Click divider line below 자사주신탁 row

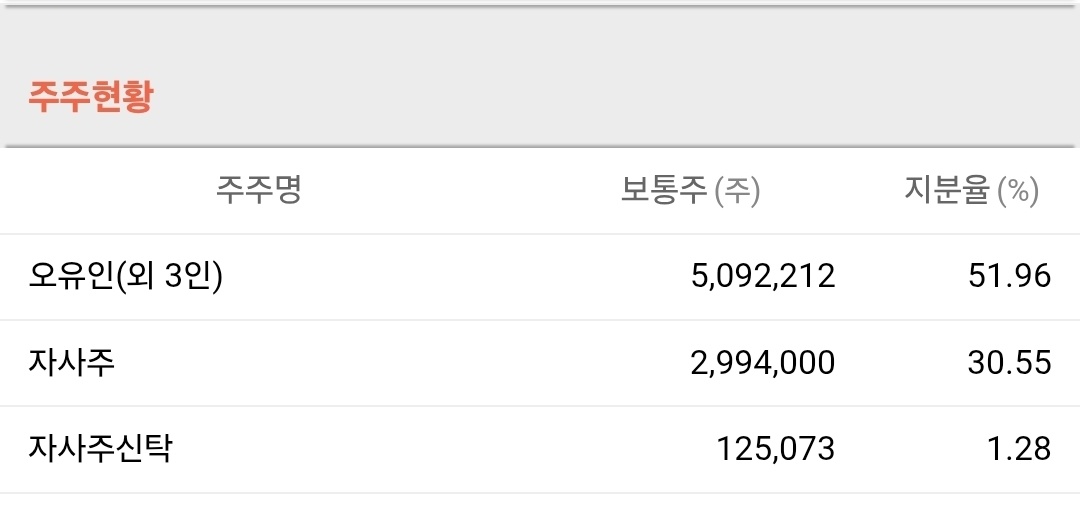[540, 492]
